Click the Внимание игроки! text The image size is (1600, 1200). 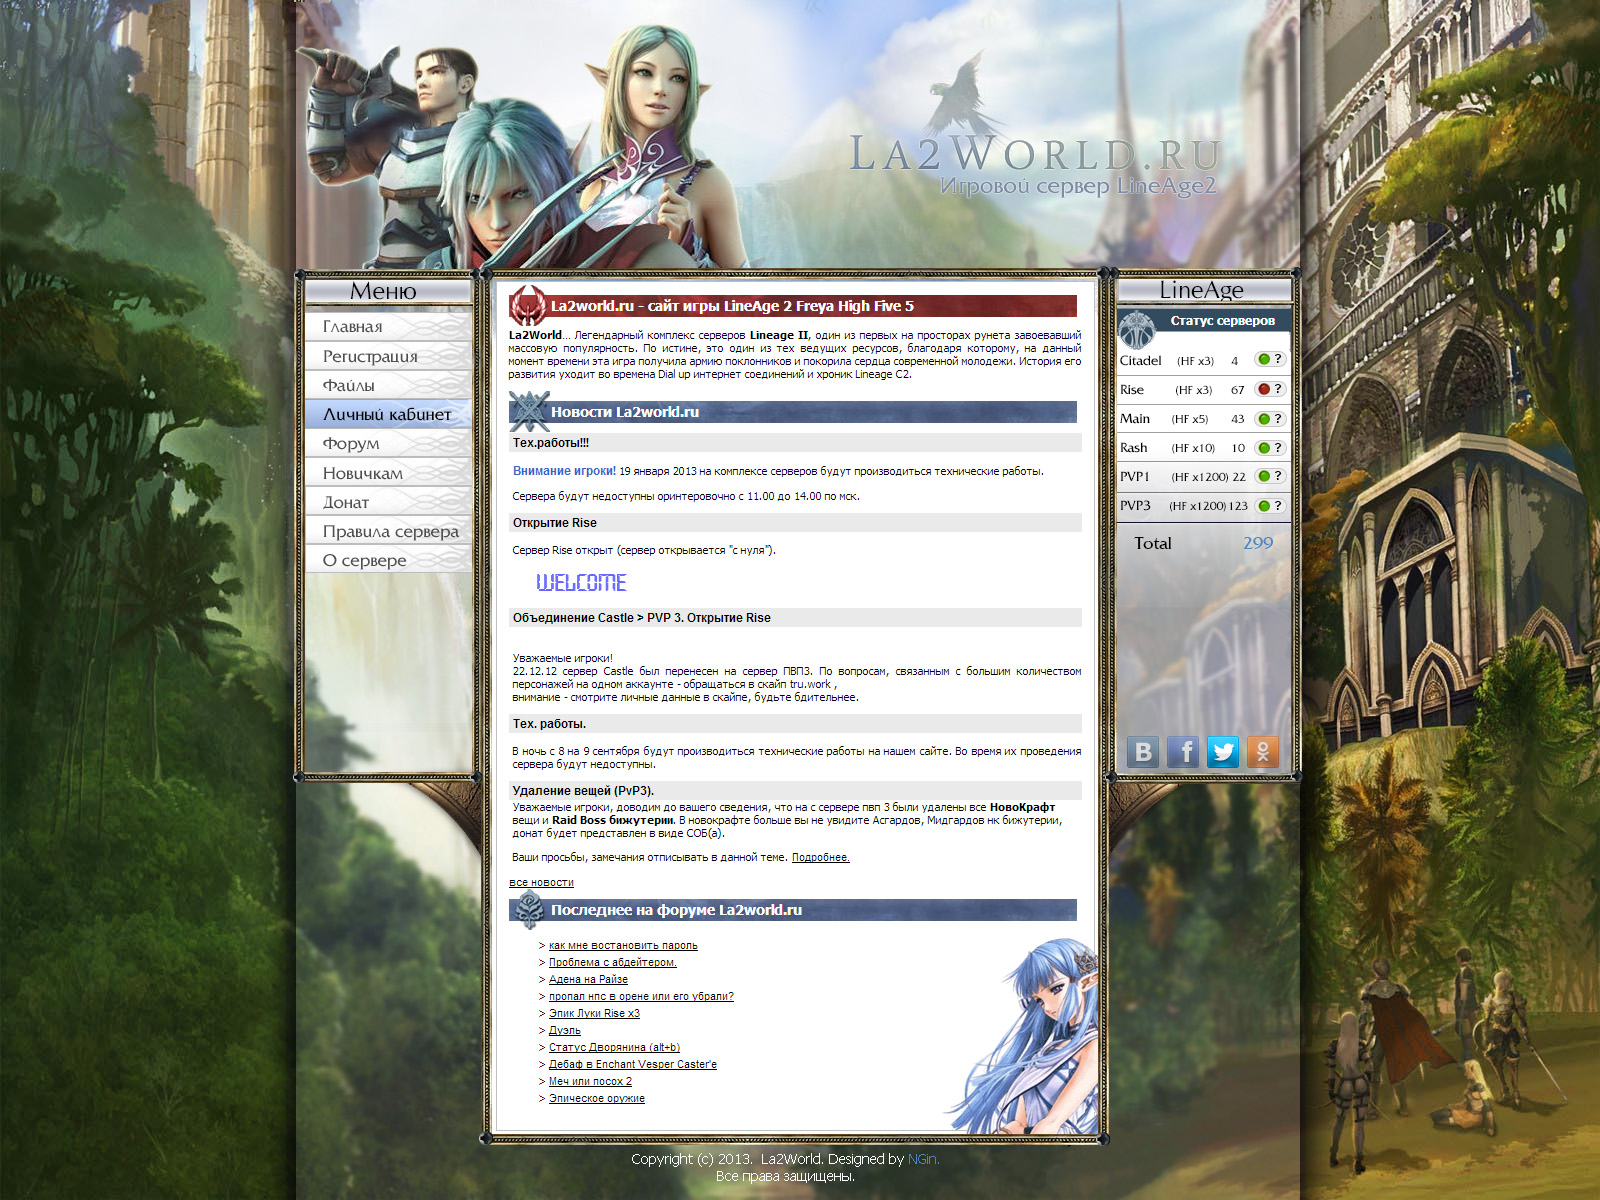point(565,471)
